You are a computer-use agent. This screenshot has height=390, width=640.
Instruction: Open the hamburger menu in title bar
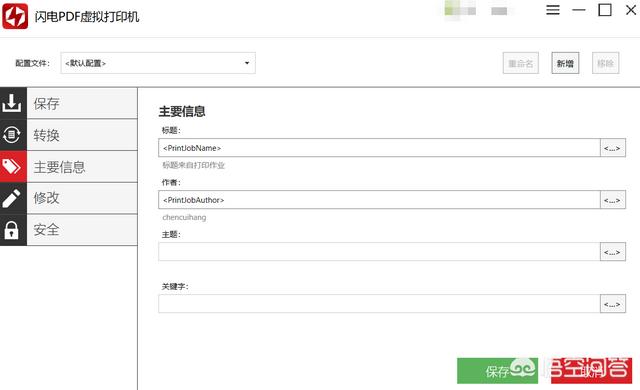point(553,10)
